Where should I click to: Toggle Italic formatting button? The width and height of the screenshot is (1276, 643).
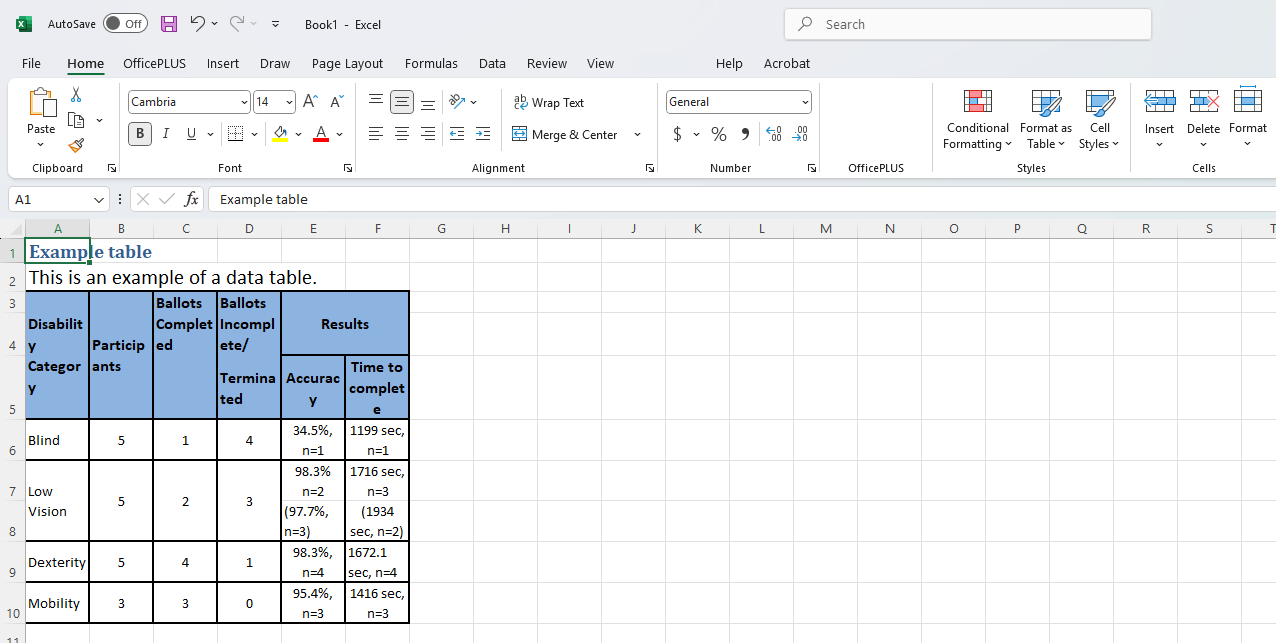(166, 134)
